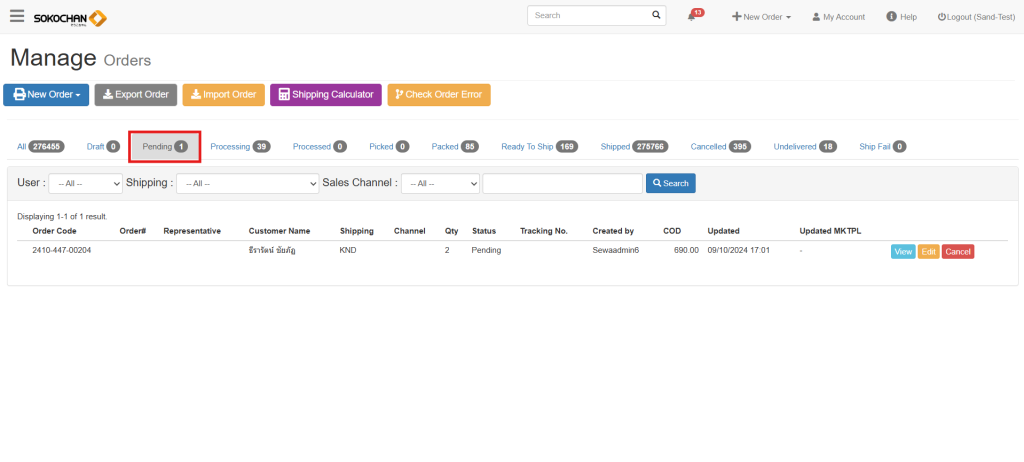Select the Ready To Ship tab
The height and width of the screenshot is (462, 1024).
(540, 147)
